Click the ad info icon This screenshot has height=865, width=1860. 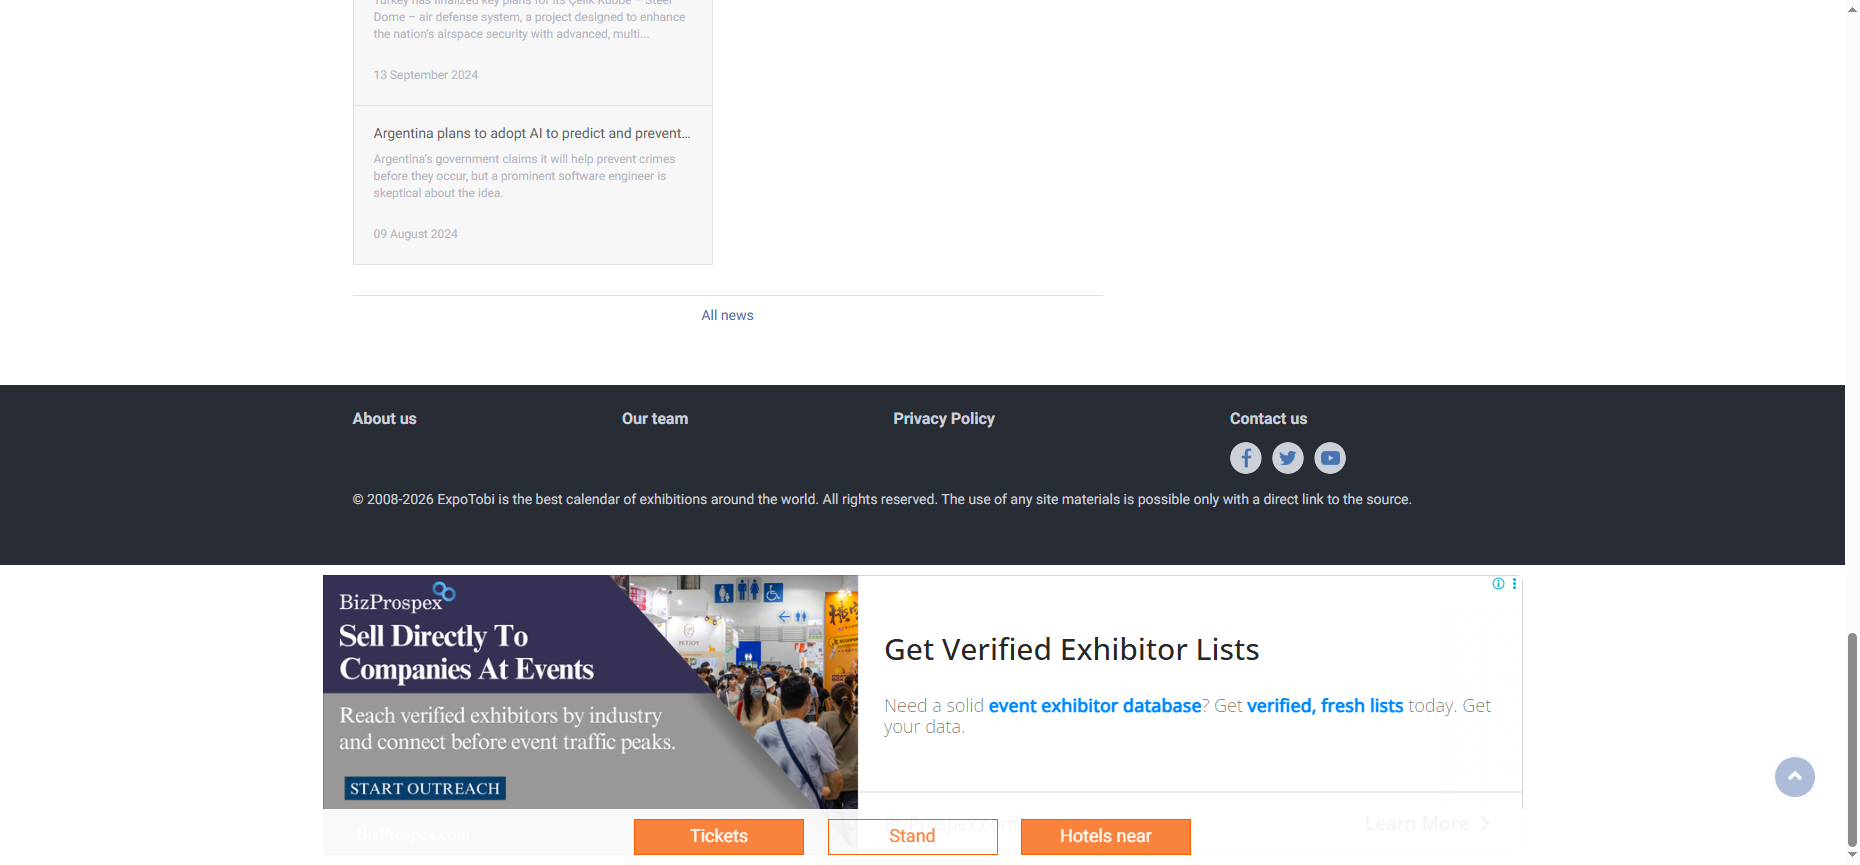click(1498, 584)
